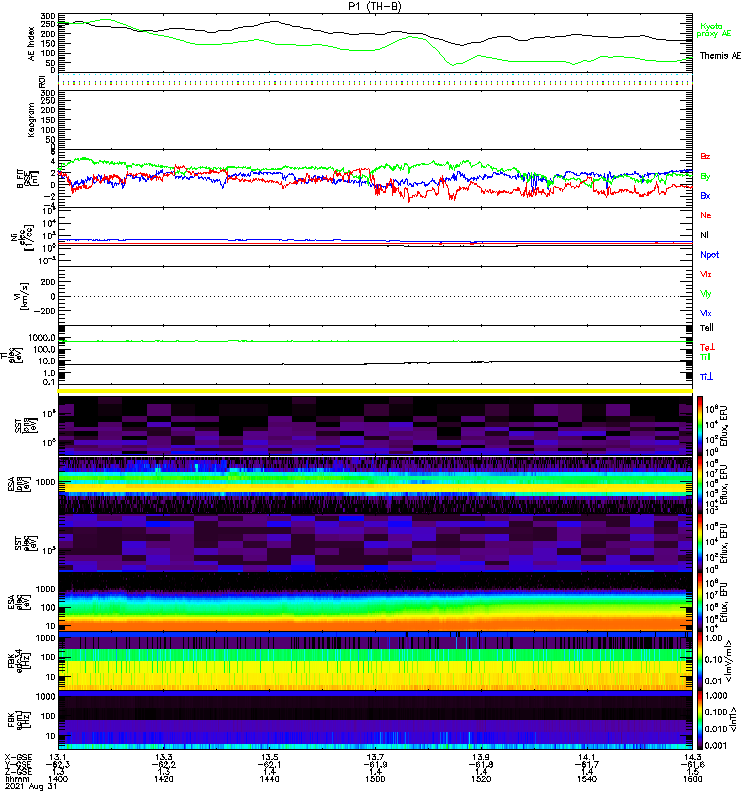Viewport: 750px width, 800px height.
Task: Click the "X-GSE" row label
Action: coord(18,757)
